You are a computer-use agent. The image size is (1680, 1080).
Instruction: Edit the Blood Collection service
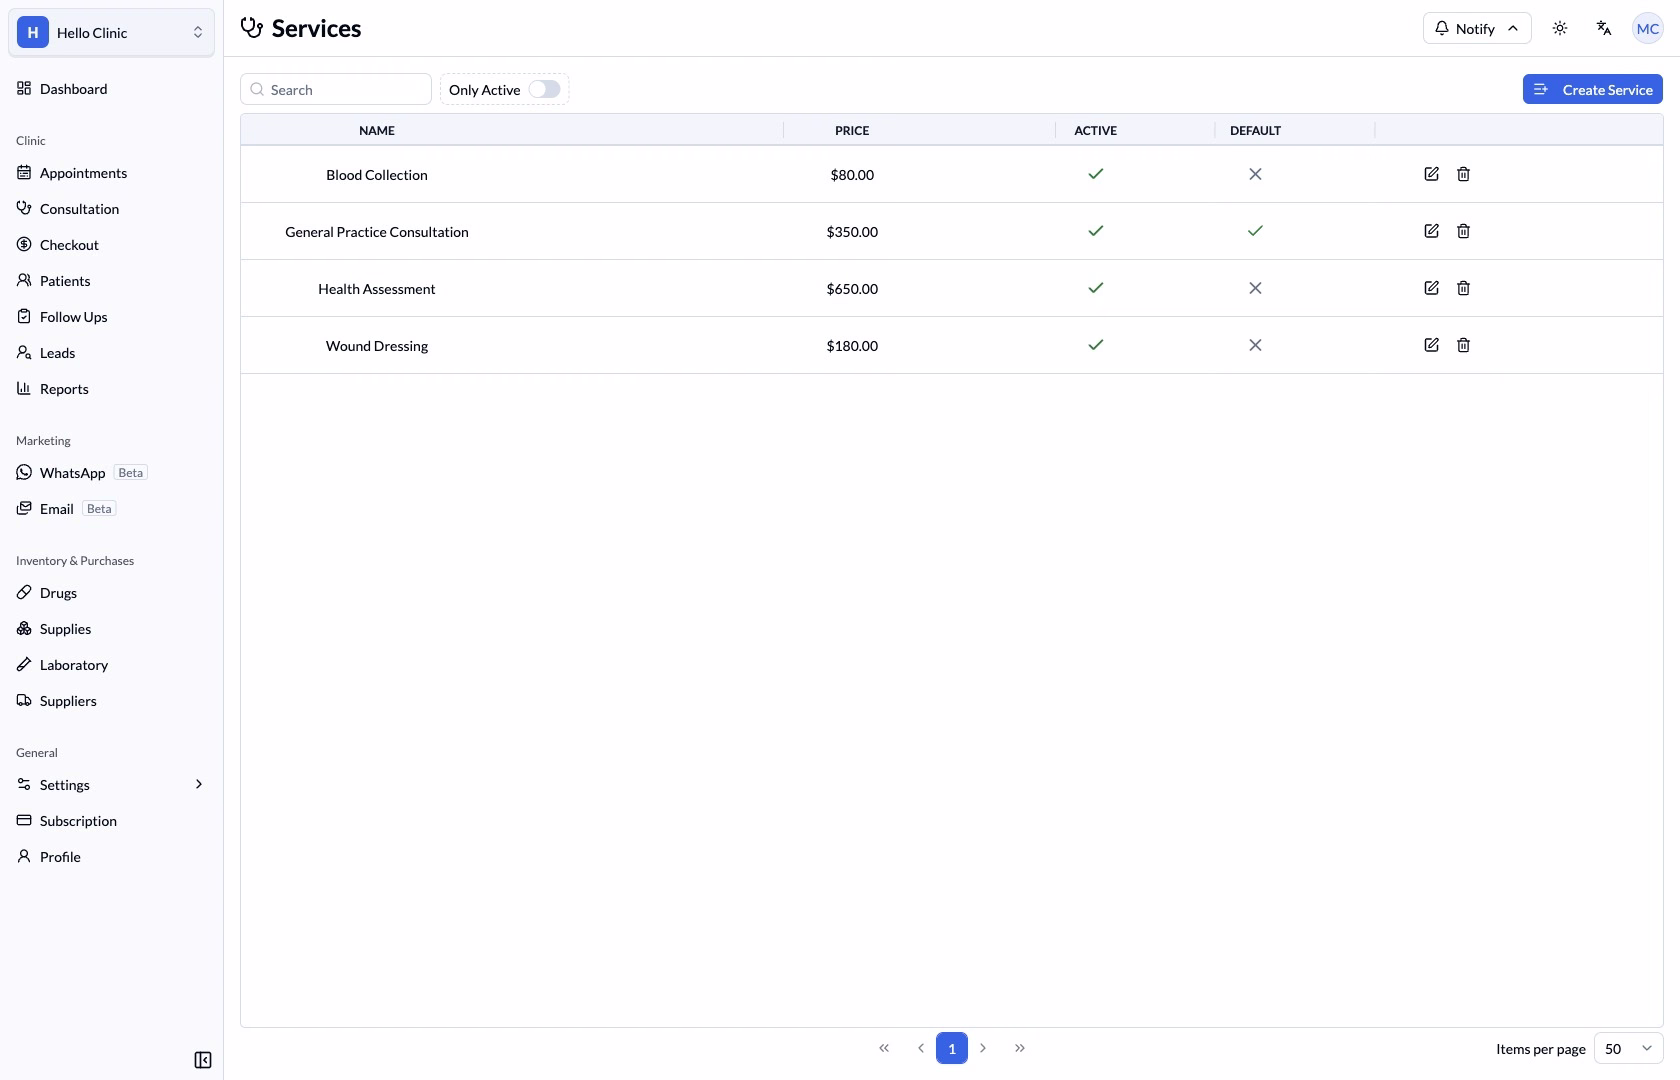1431,174
